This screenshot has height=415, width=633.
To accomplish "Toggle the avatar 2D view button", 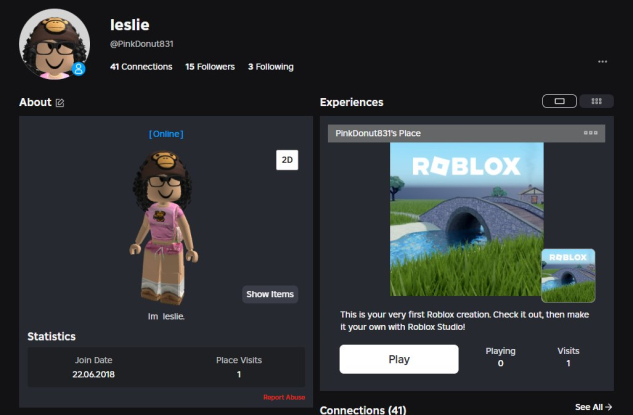I will pos(287,160).
